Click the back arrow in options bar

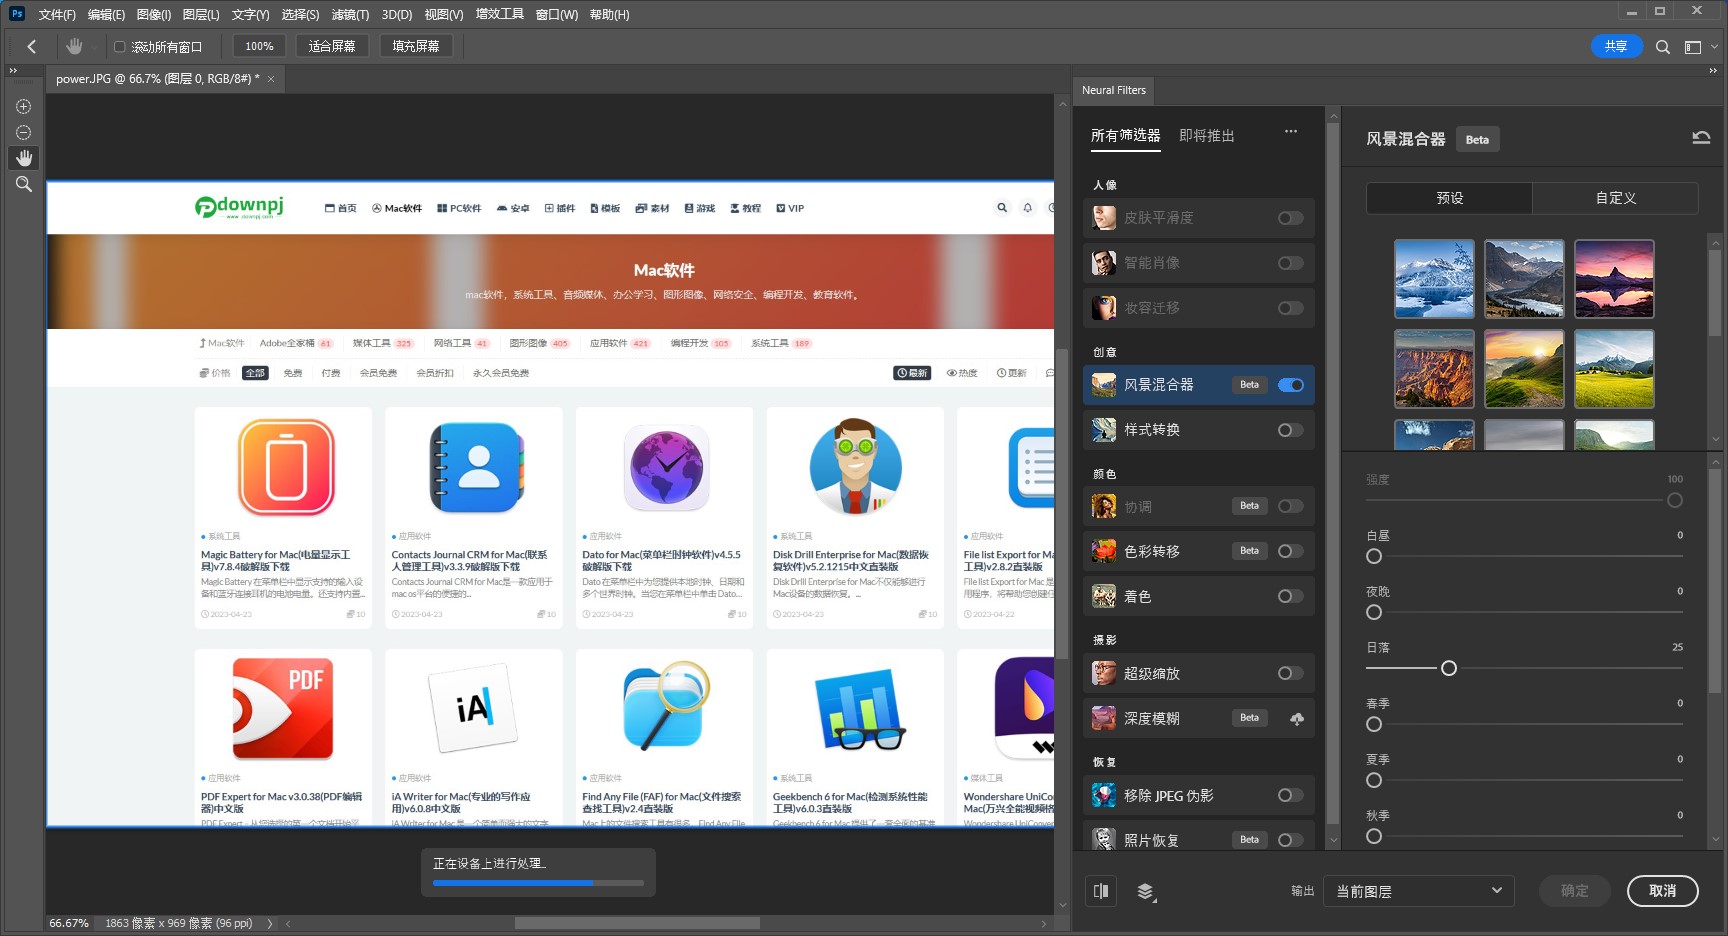32,46
